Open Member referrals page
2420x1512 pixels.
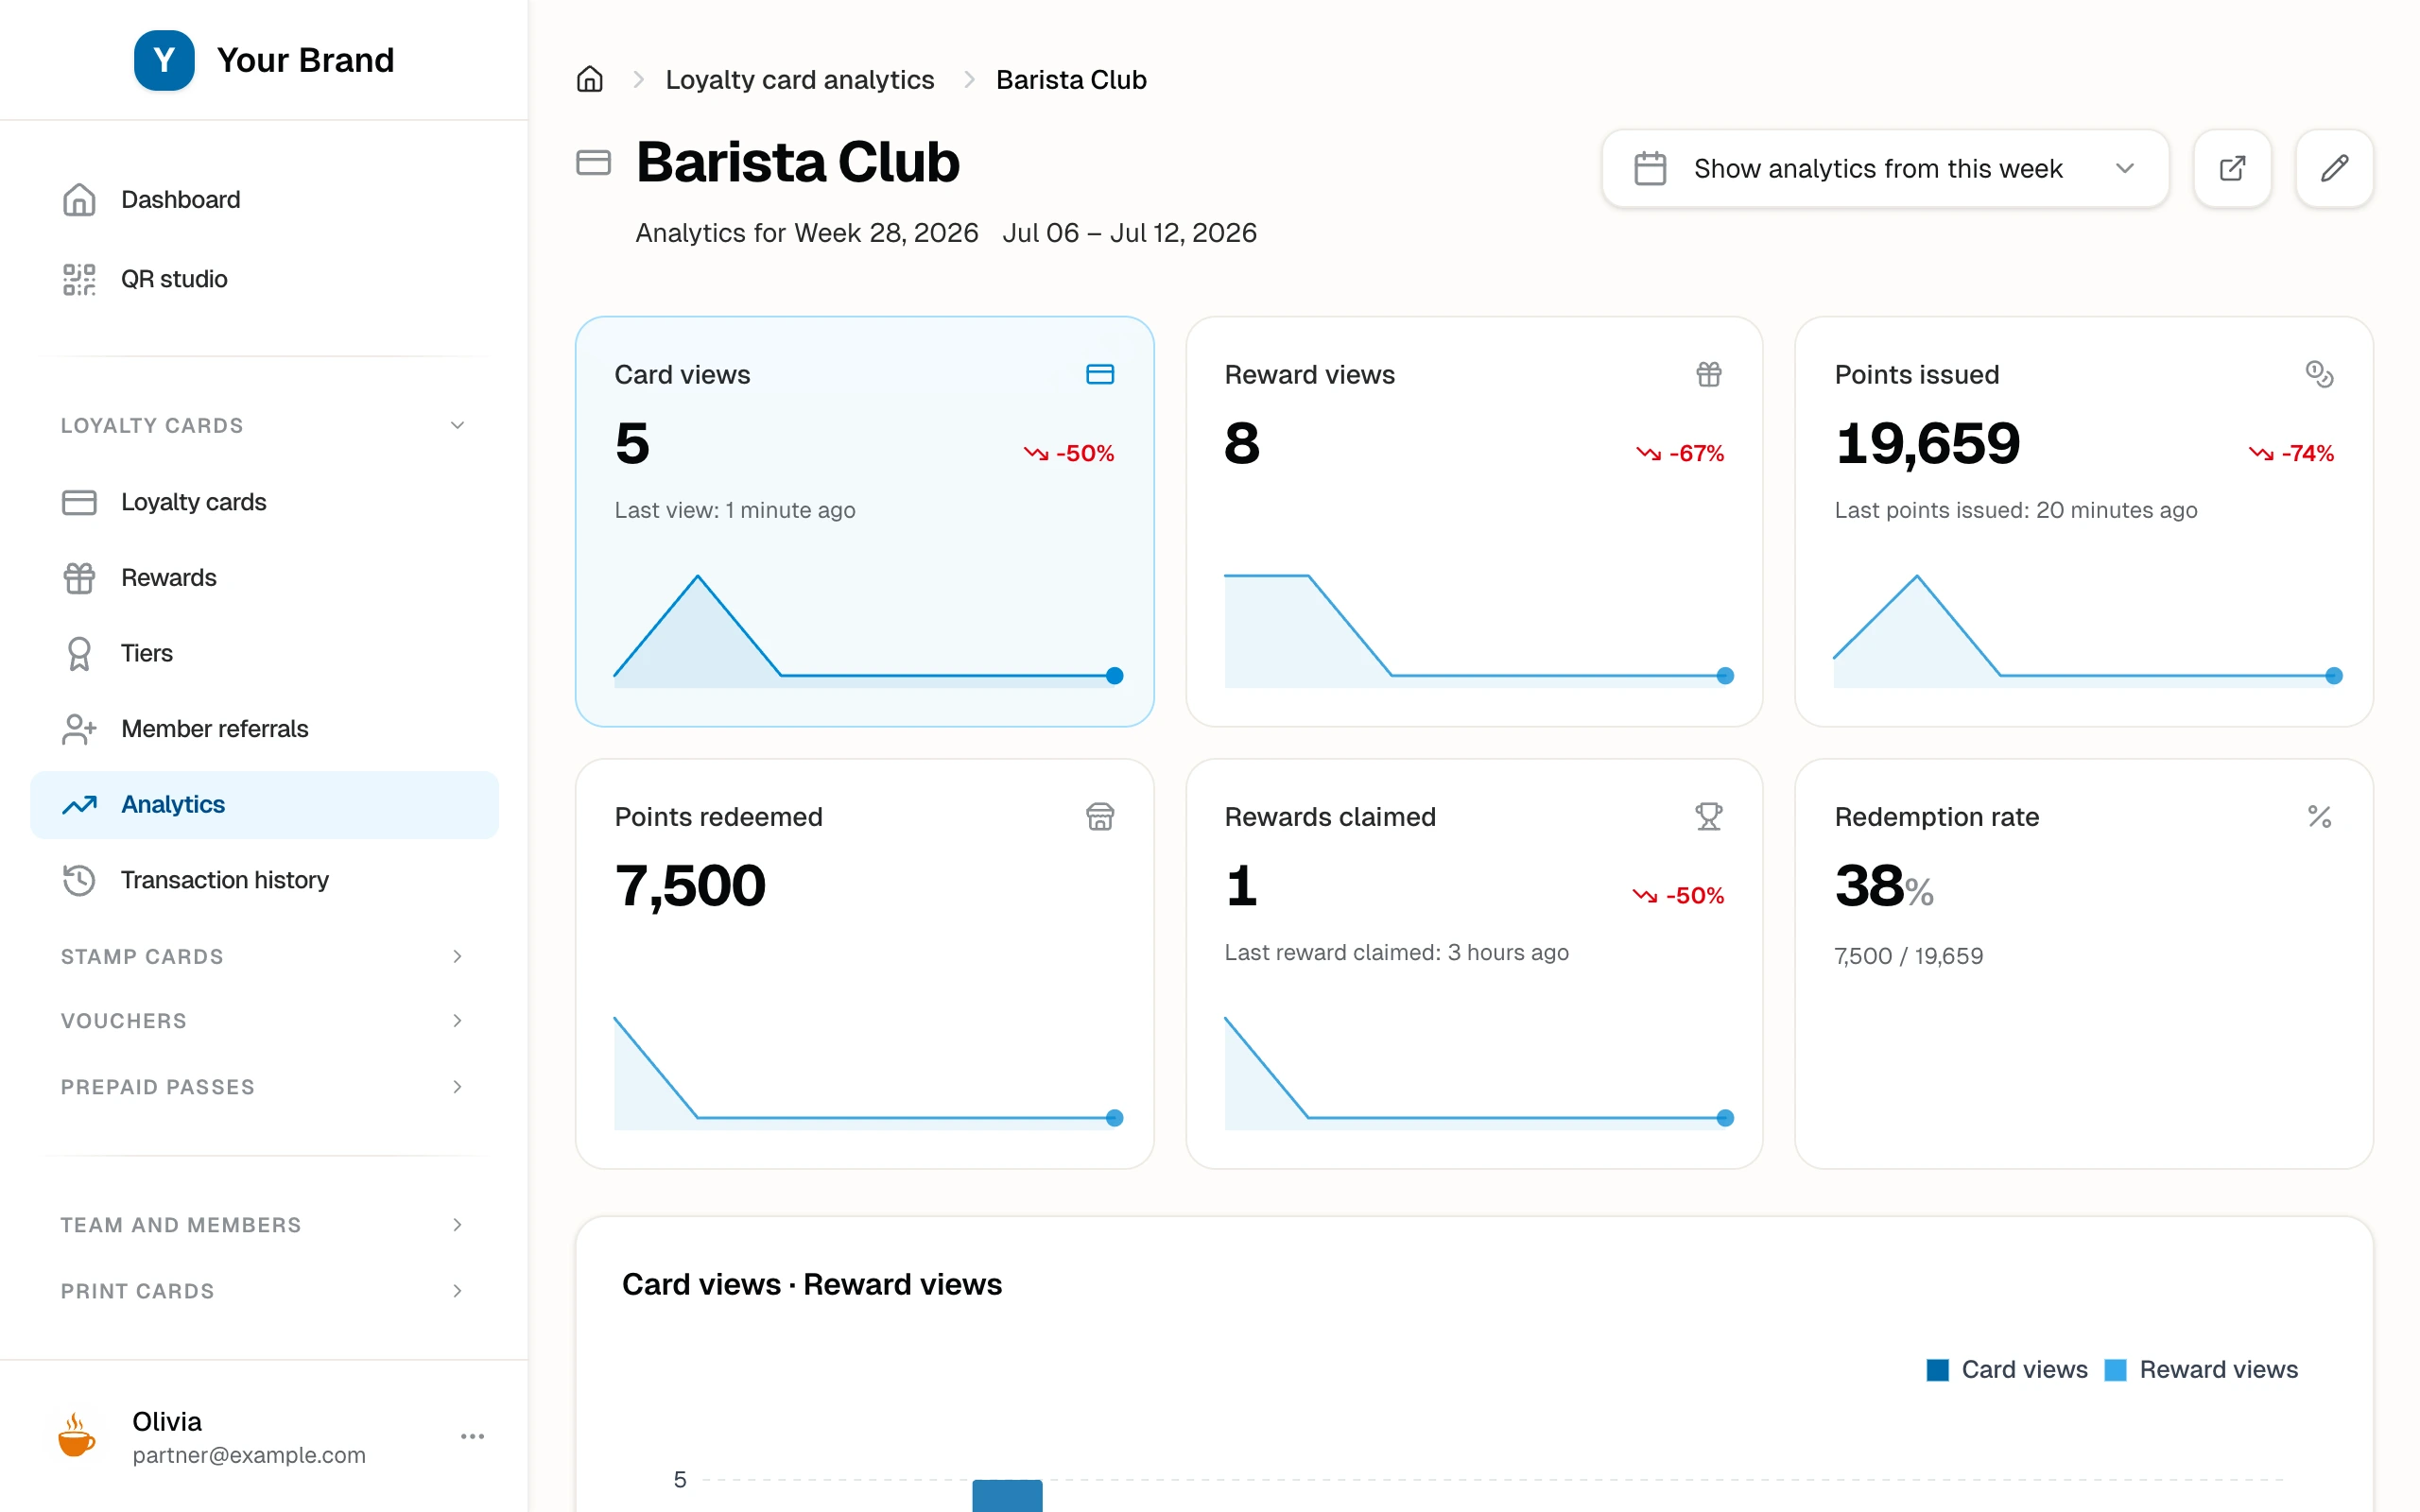click(x=264, y=729)
